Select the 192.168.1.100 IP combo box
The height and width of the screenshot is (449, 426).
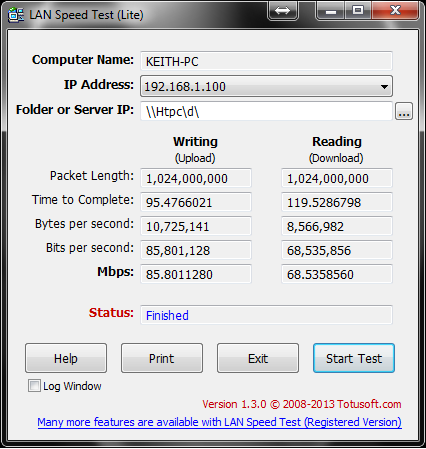tap(266, 86)
